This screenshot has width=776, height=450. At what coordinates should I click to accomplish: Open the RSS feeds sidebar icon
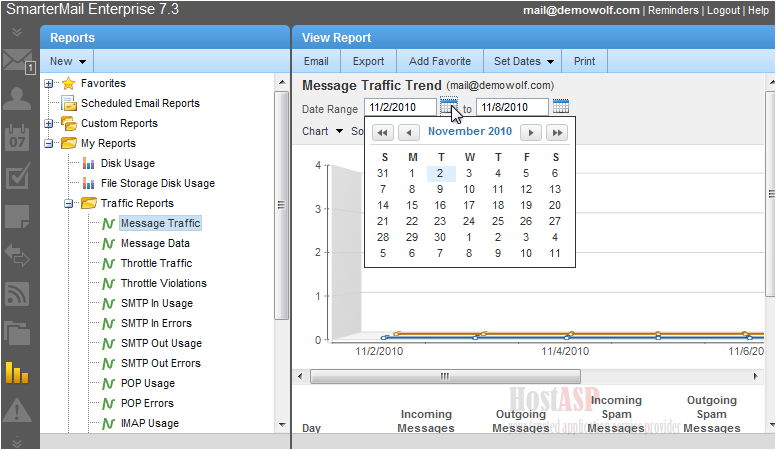17,294
